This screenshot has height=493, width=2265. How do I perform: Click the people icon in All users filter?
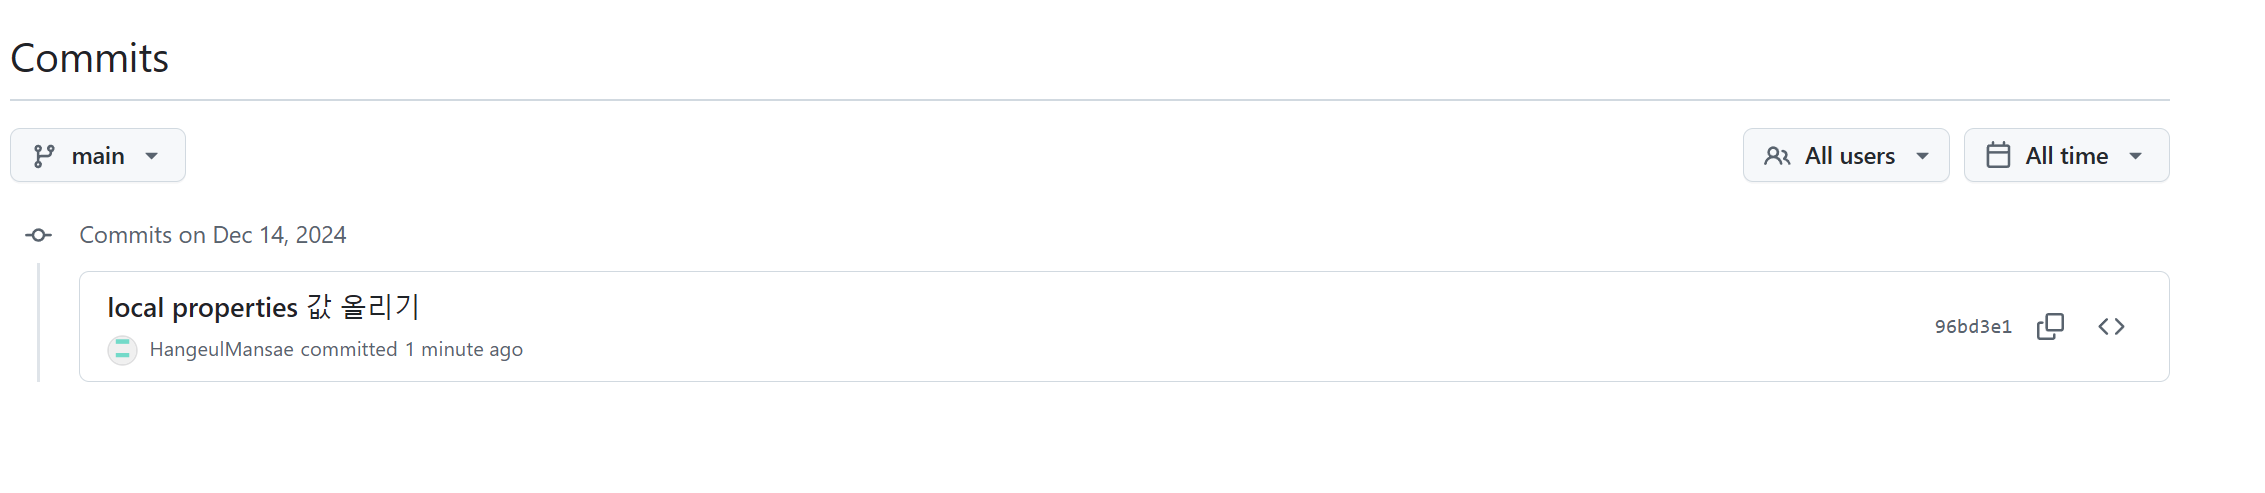tap(1777, 156)
